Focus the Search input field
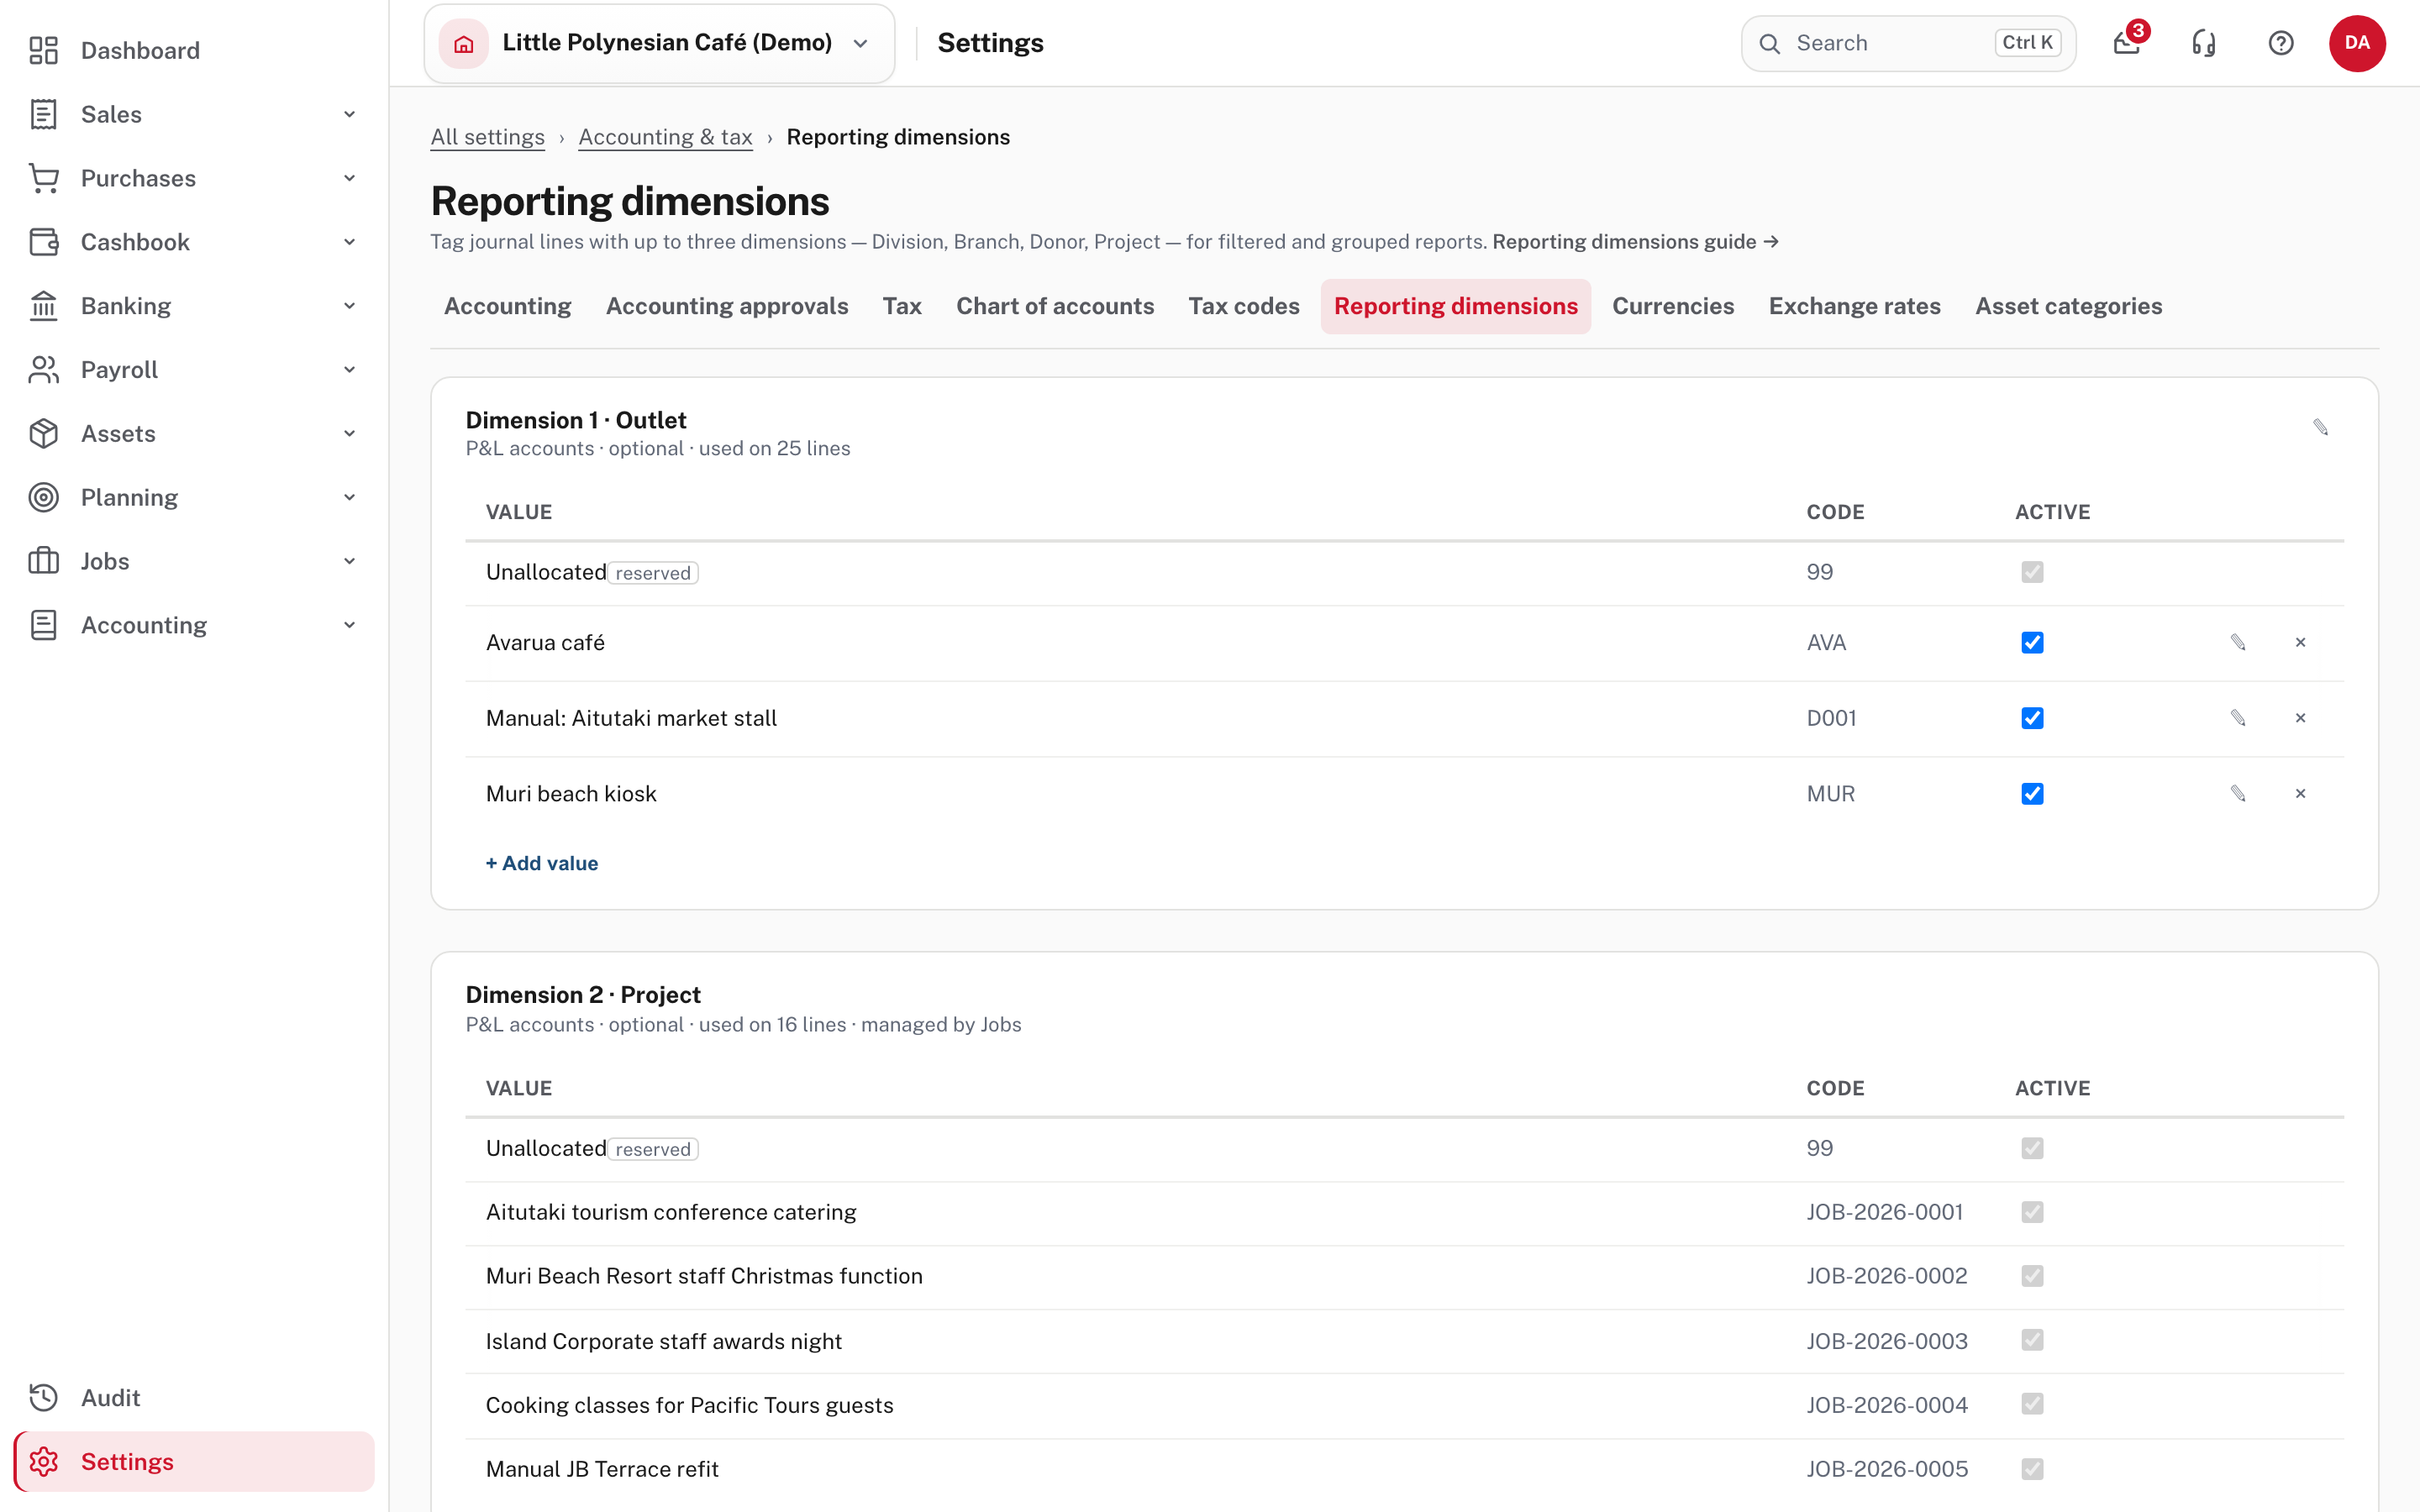The height and width of the screenshot is (1512, 2420). (x=1908, y=43)
